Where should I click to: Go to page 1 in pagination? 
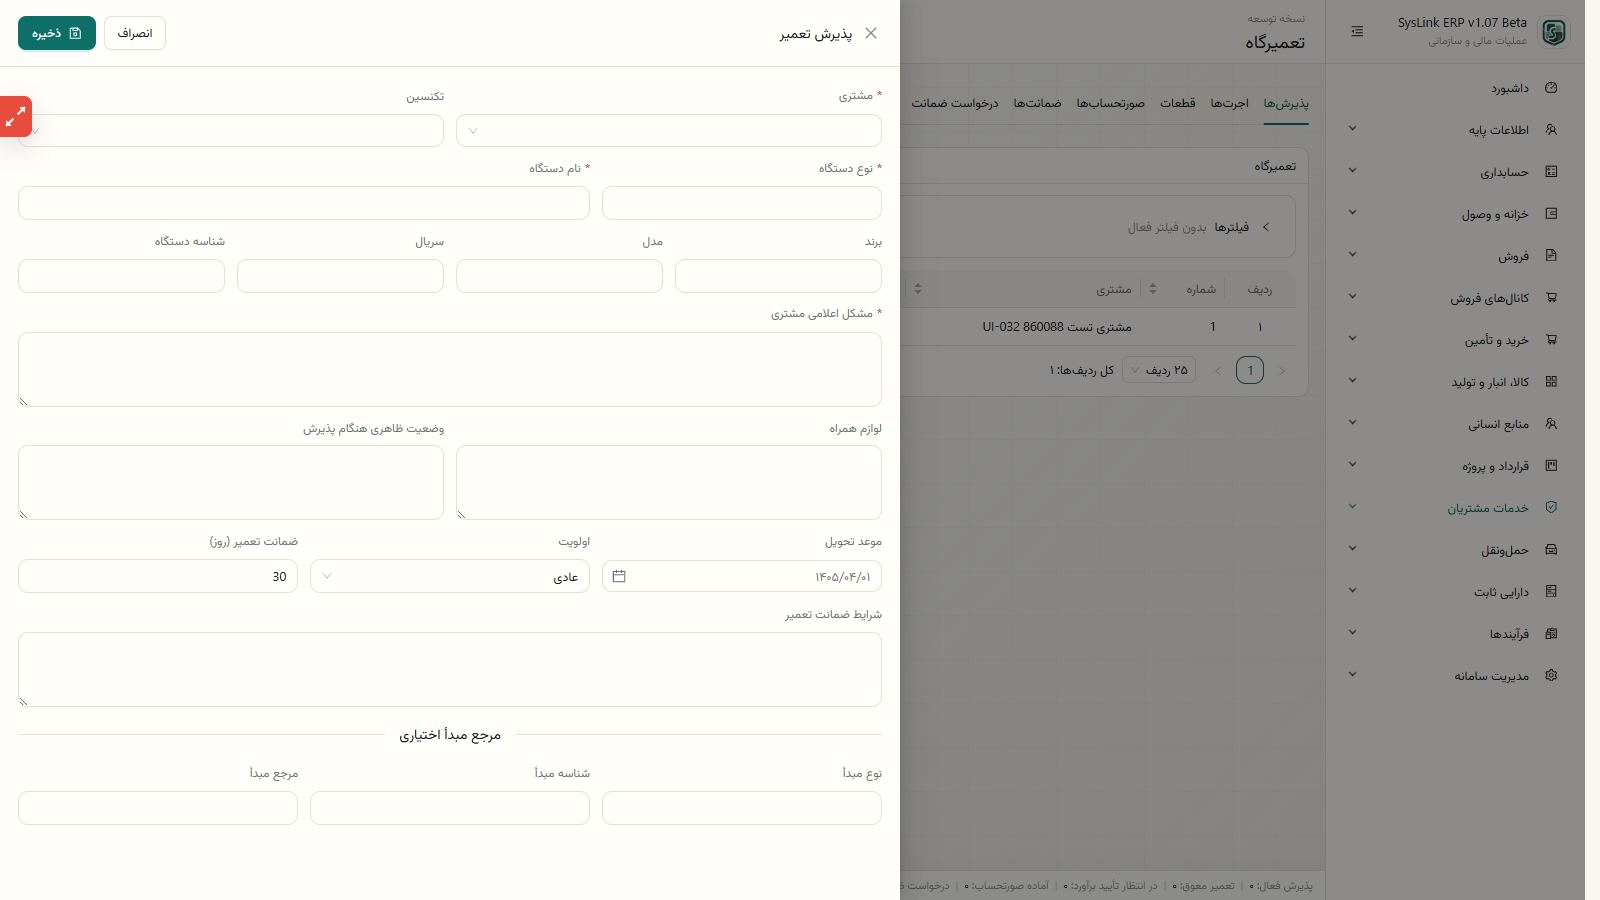tap(1250, 370)
